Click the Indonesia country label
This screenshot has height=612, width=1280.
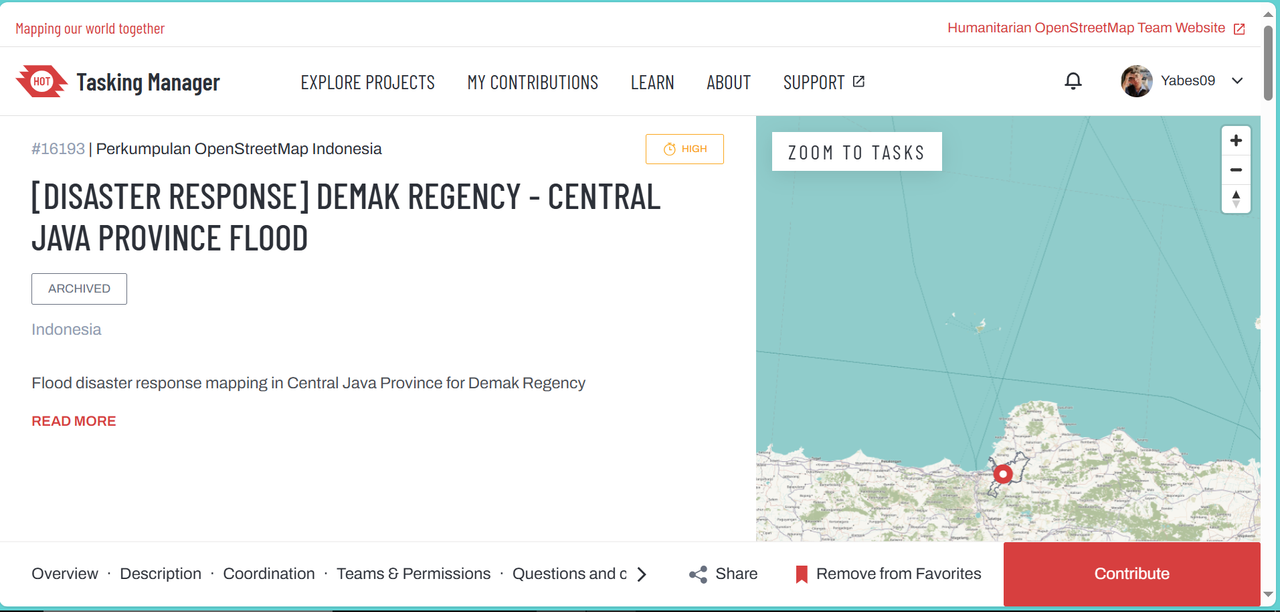(66, 329)
